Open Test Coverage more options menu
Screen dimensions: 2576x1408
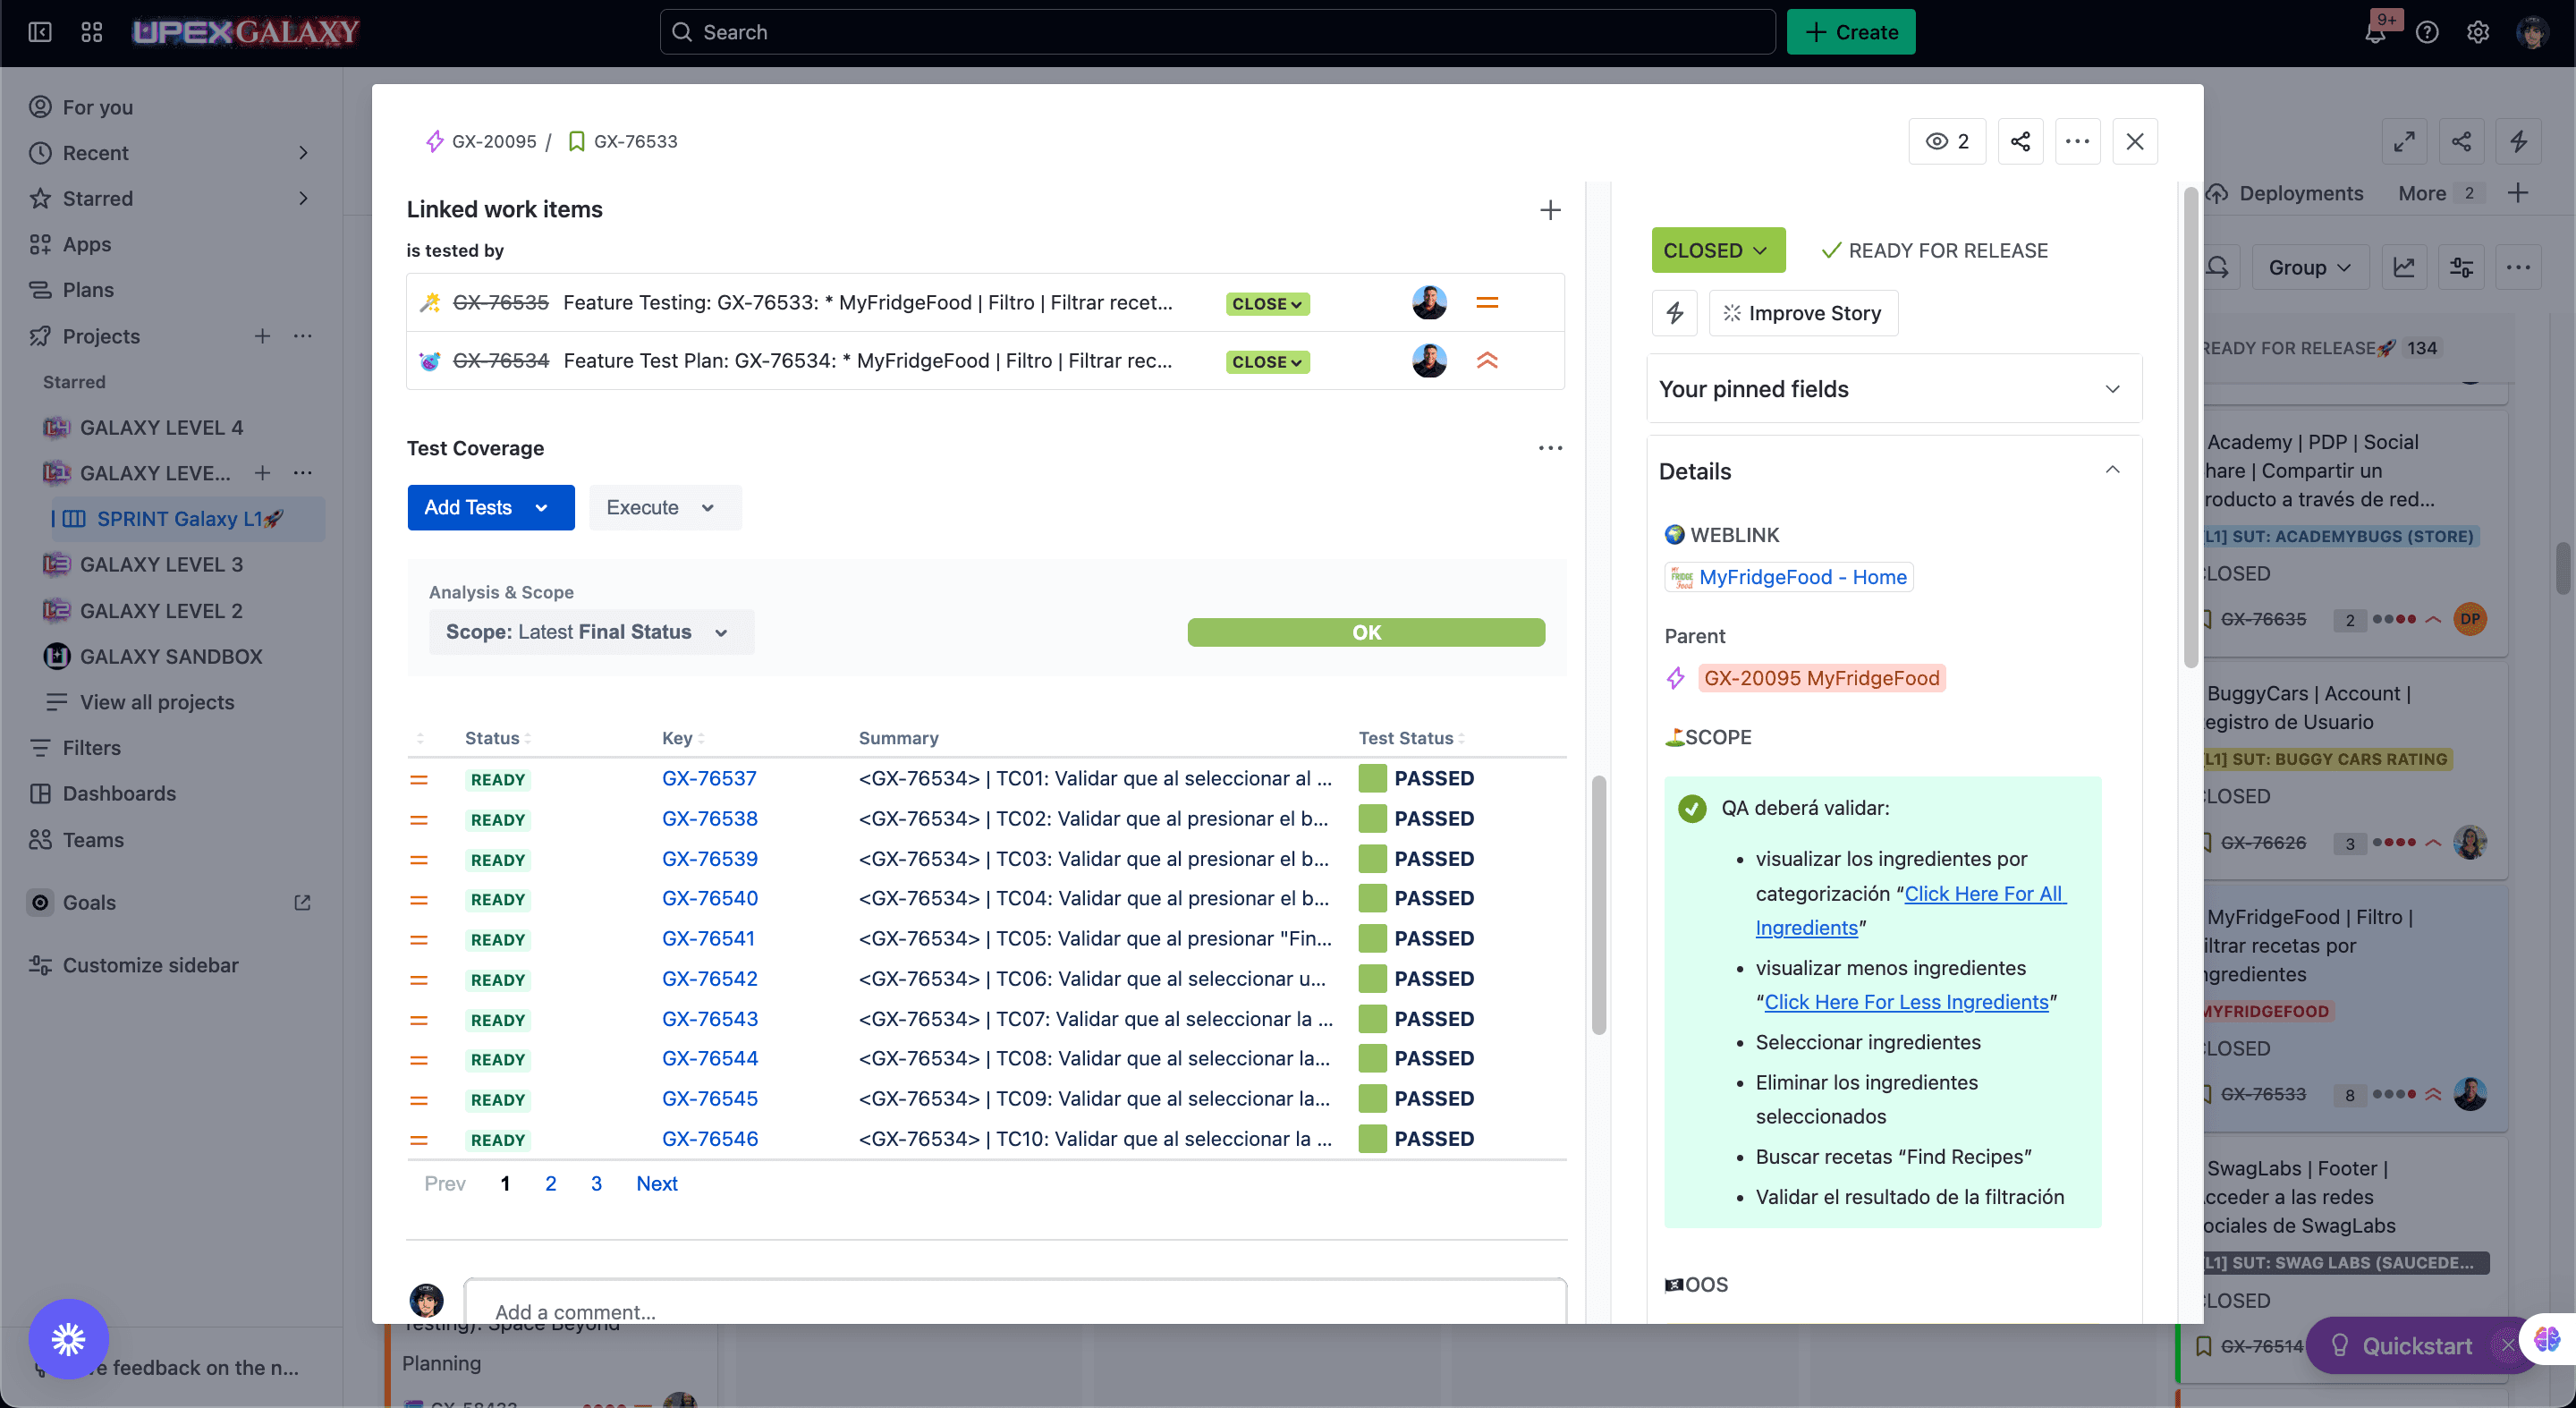point(1549,448)
